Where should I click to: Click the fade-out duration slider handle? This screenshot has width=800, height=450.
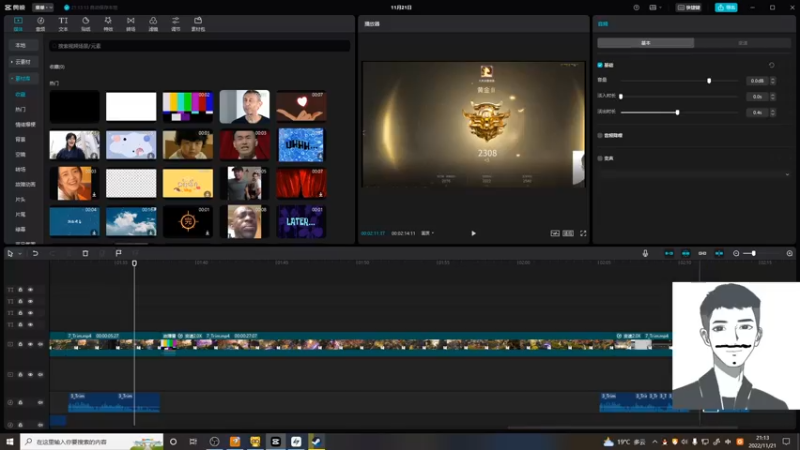point(678,112)
